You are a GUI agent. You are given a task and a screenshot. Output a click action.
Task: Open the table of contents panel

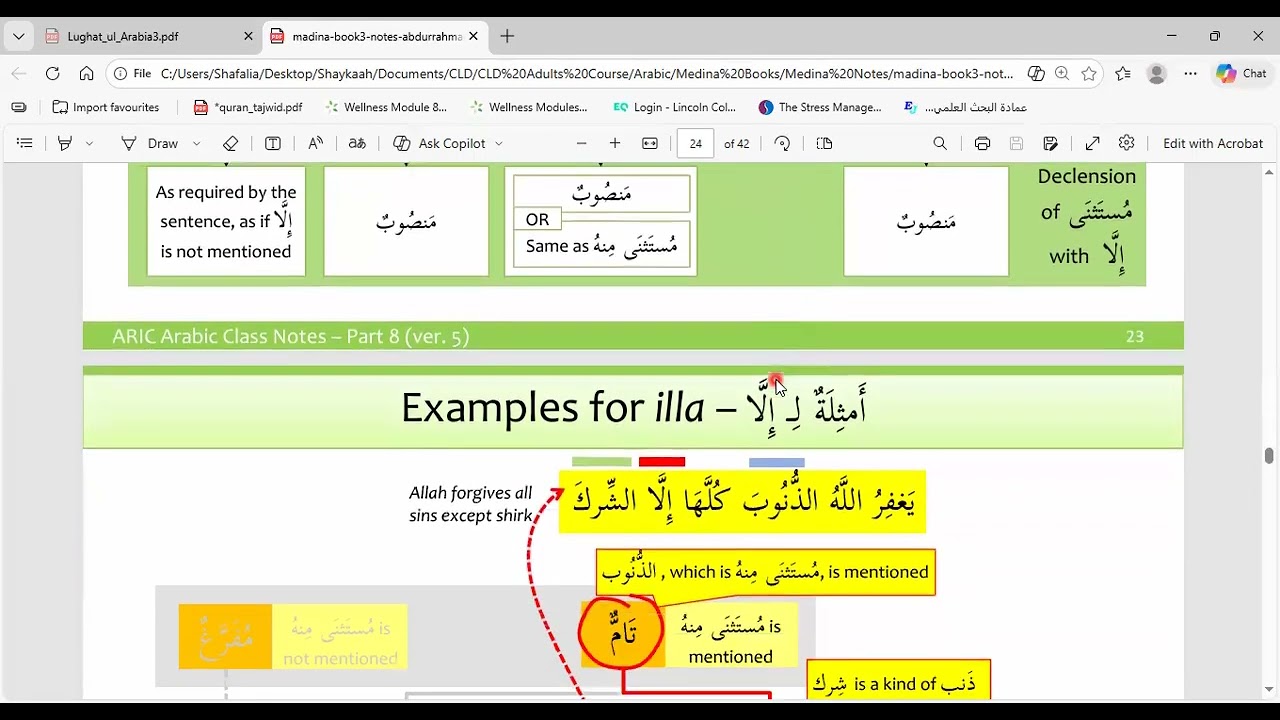coord(25,143)
